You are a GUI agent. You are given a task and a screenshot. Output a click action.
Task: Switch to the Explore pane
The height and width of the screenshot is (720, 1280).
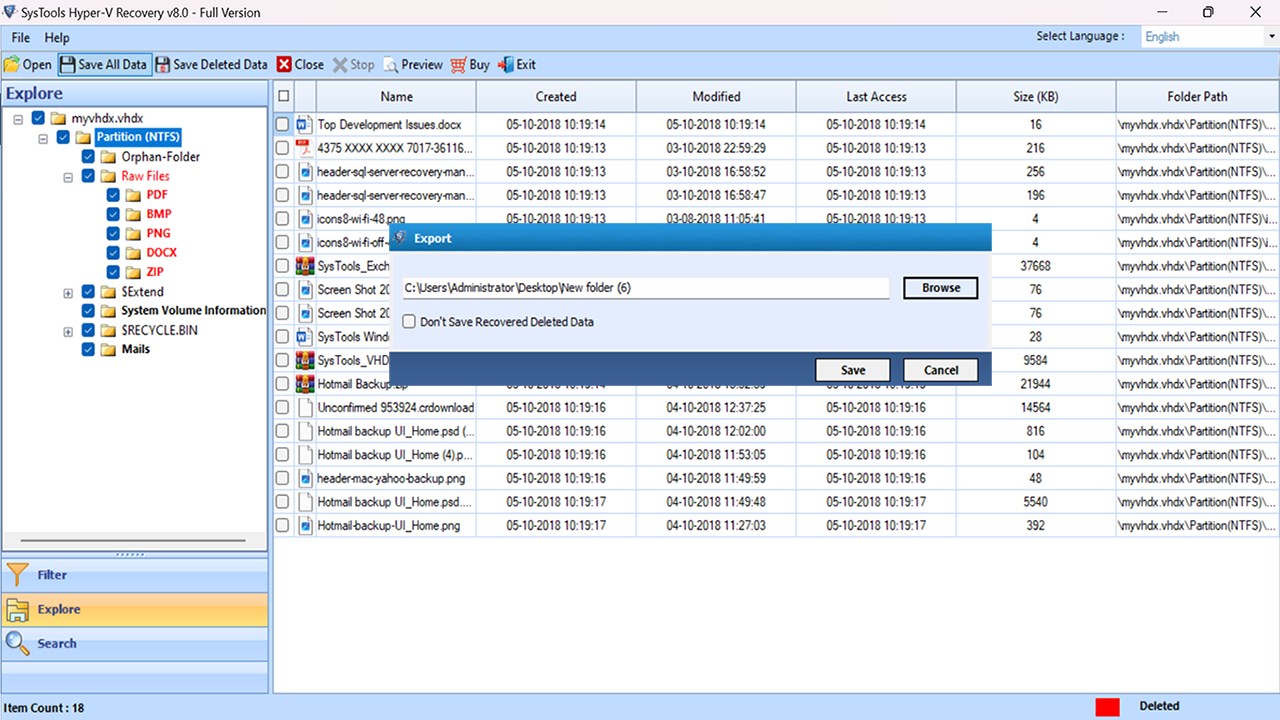(x=135, y=609)
